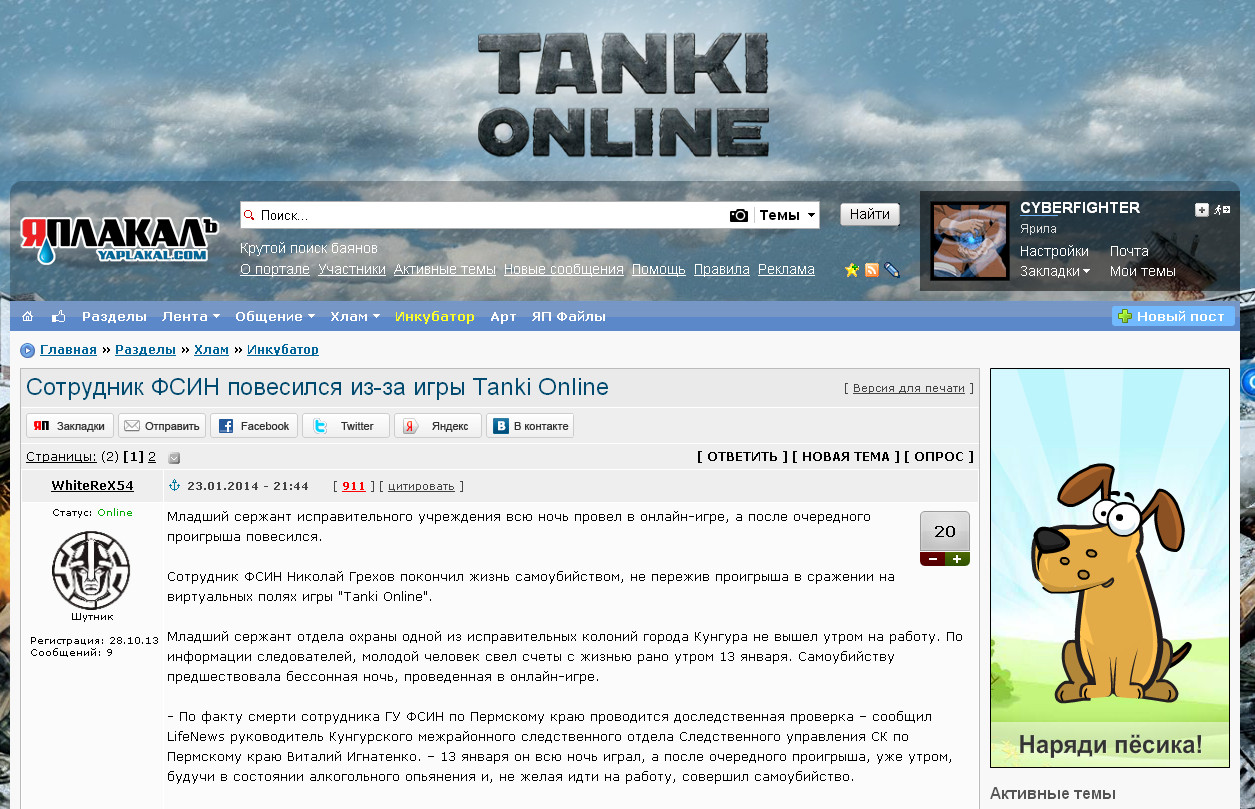Share the topic via Яндекс

[x=438, y=426]
